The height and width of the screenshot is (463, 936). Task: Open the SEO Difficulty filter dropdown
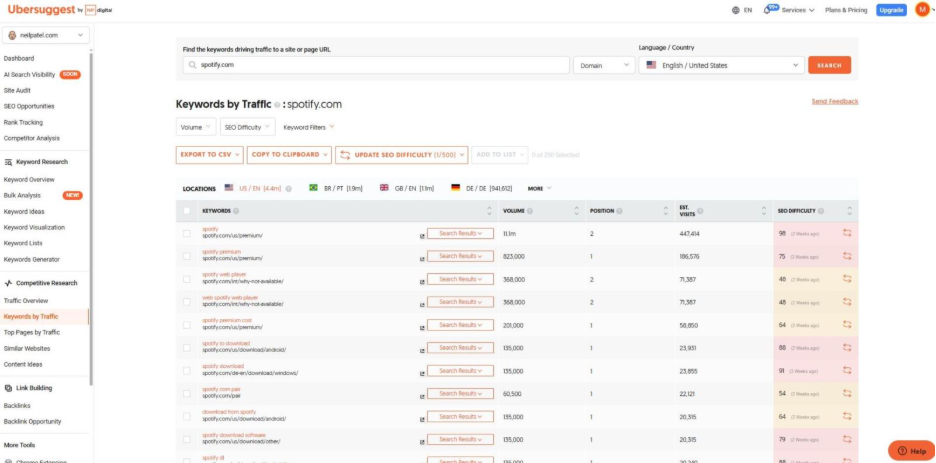[248, 127]
